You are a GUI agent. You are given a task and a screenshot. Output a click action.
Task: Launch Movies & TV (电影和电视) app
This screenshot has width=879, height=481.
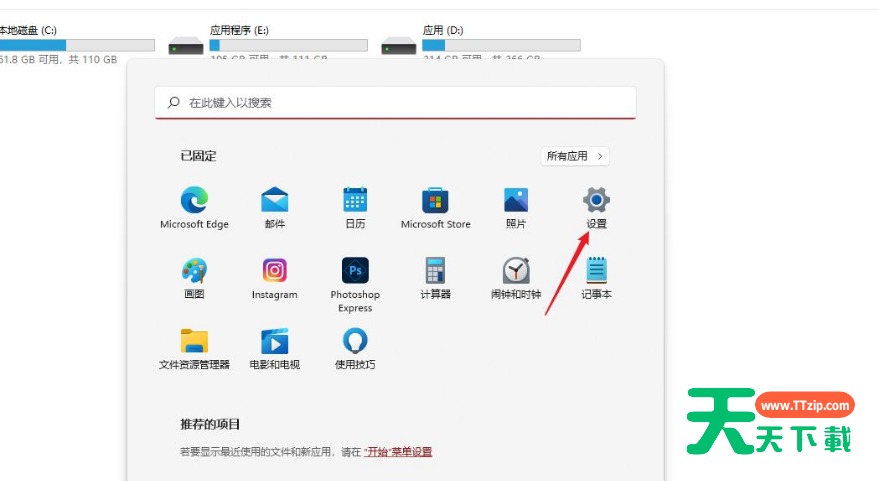point(275,342)
